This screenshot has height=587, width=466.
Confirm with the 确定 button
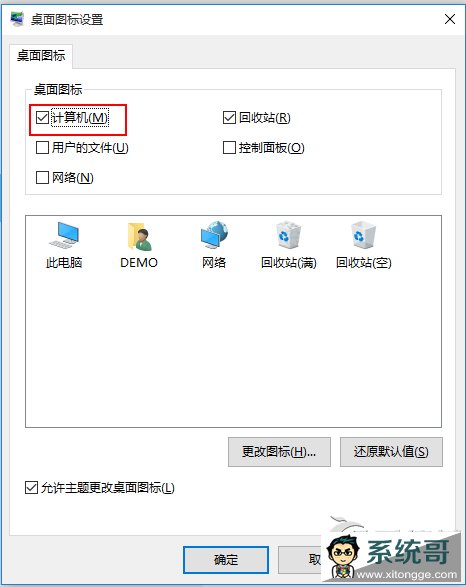(226, 560)
